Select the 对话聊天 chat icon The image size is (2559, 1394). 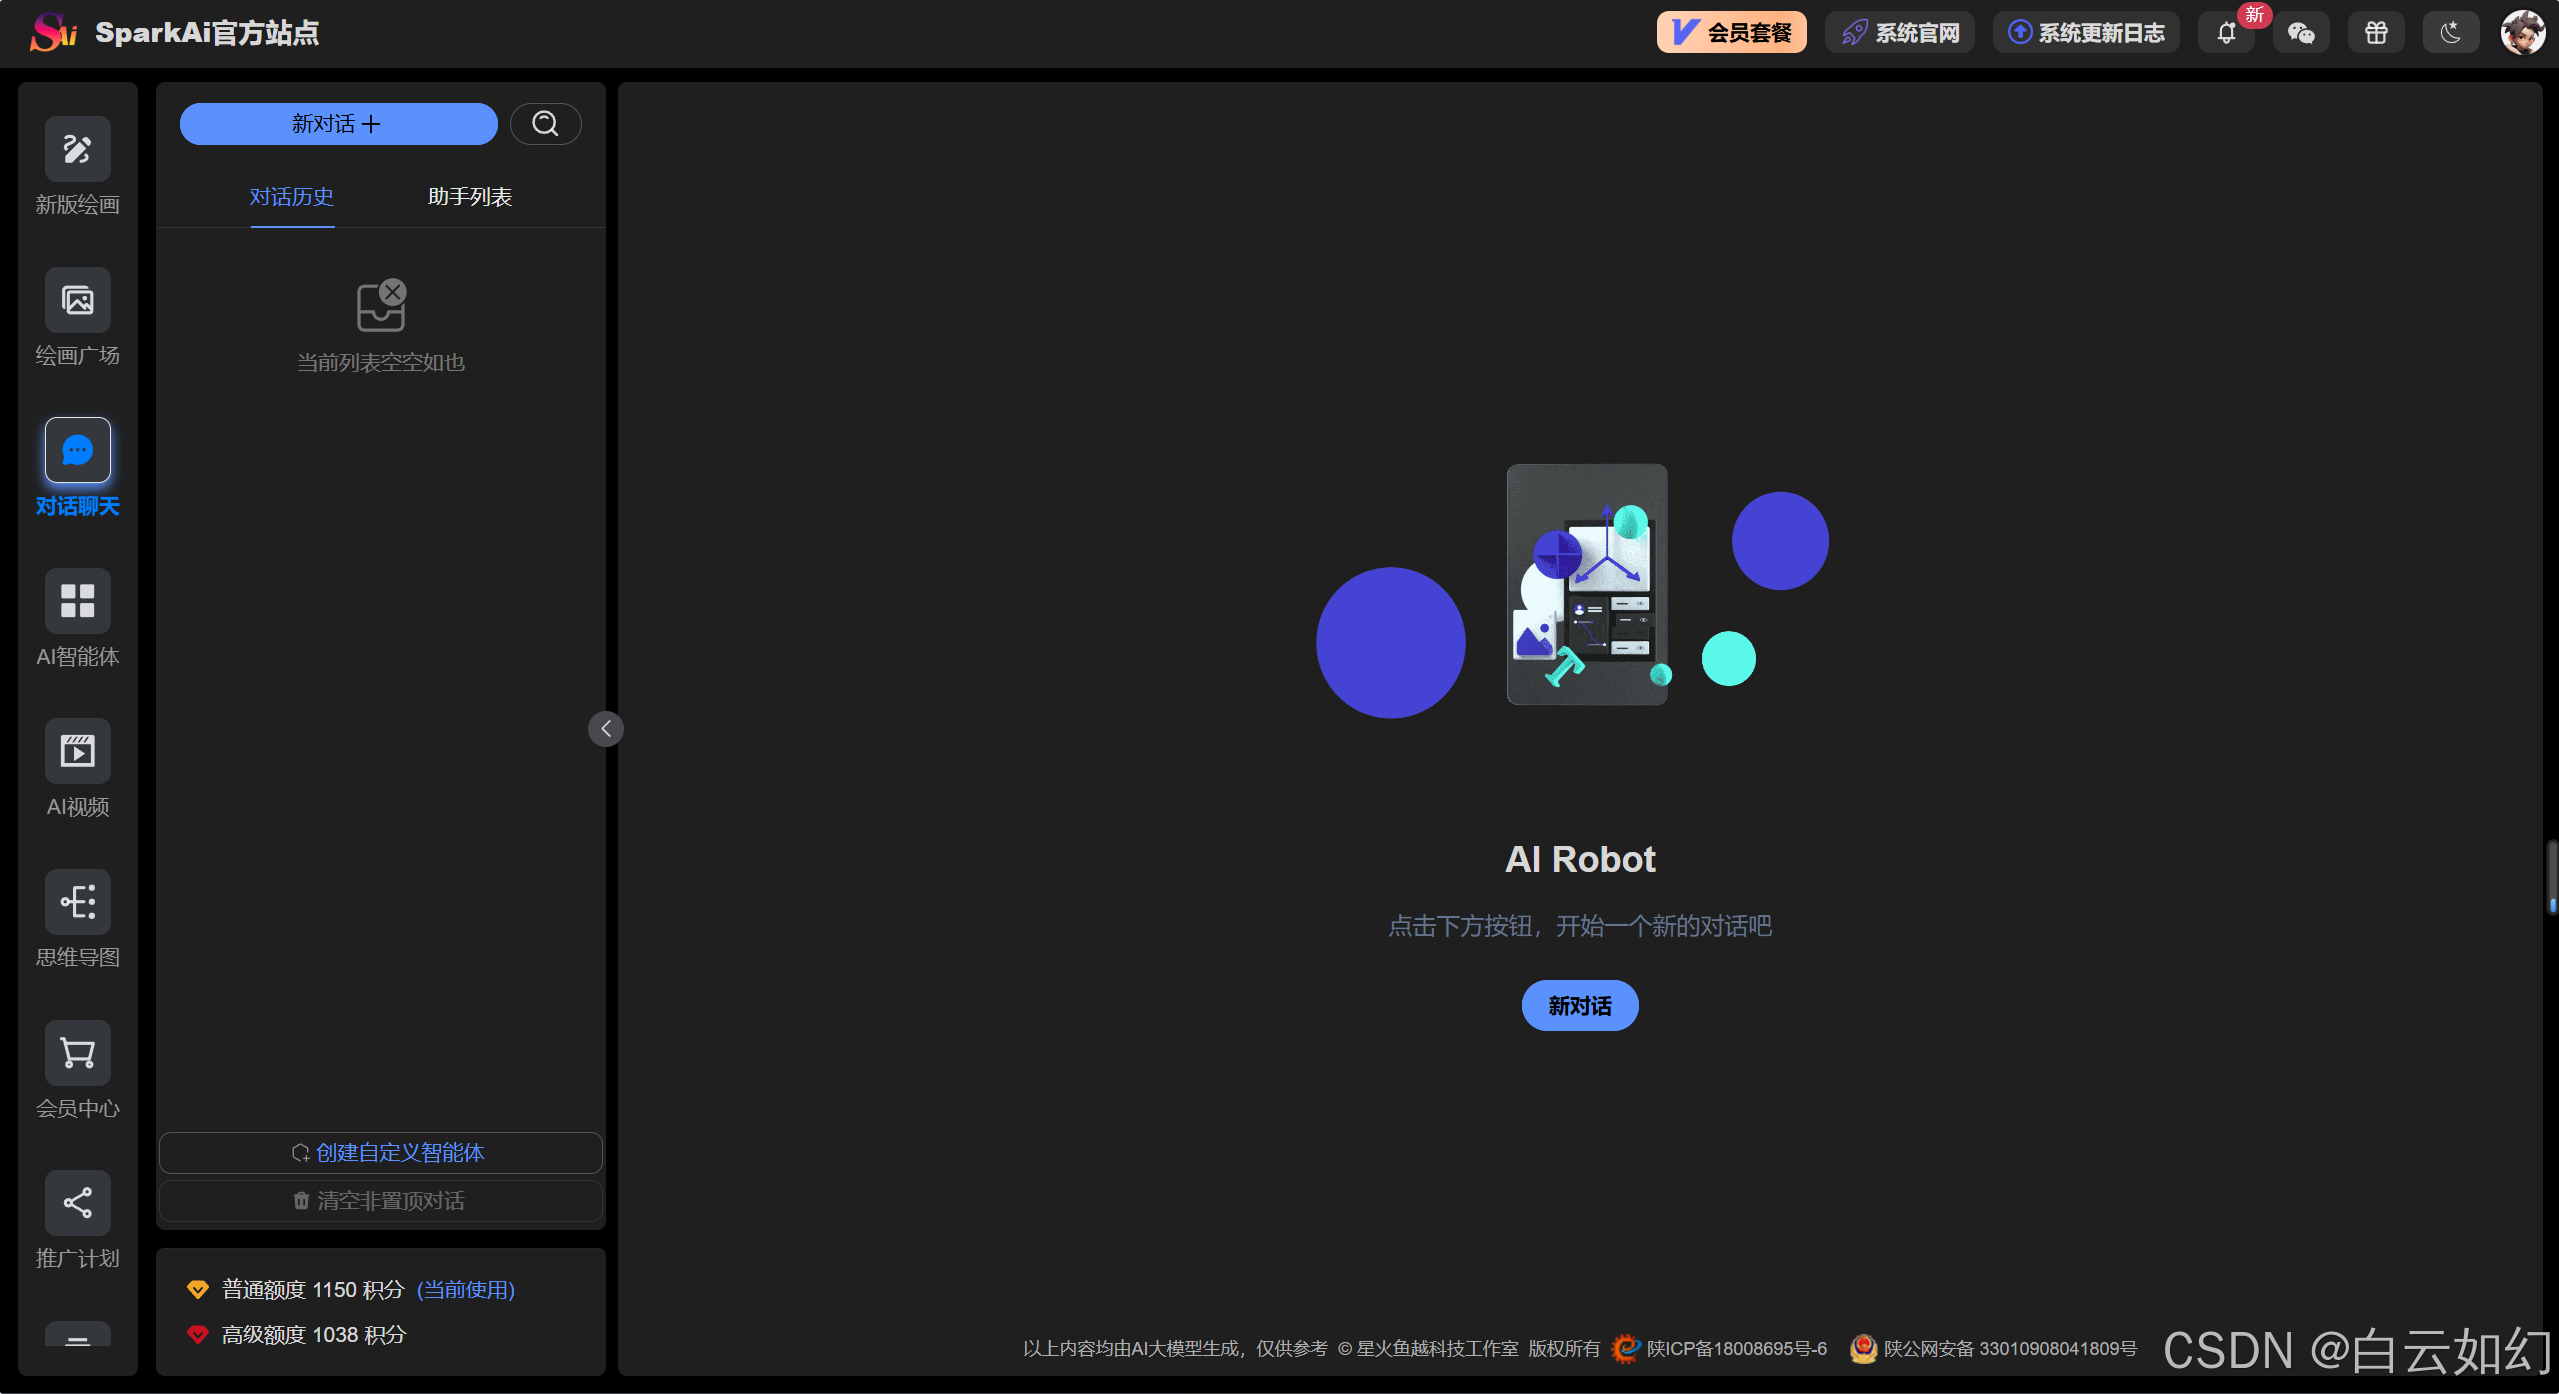pyautogui.click(x=78, y=451)
